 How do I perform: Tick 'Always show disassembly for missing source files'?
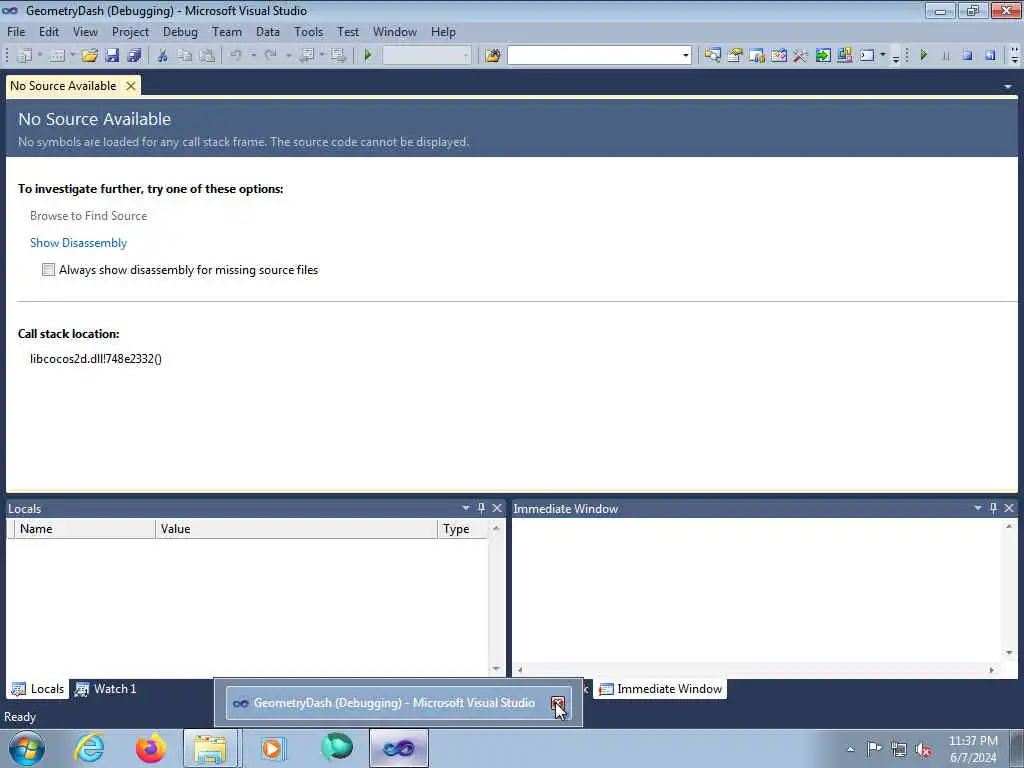tap(48, 270)
